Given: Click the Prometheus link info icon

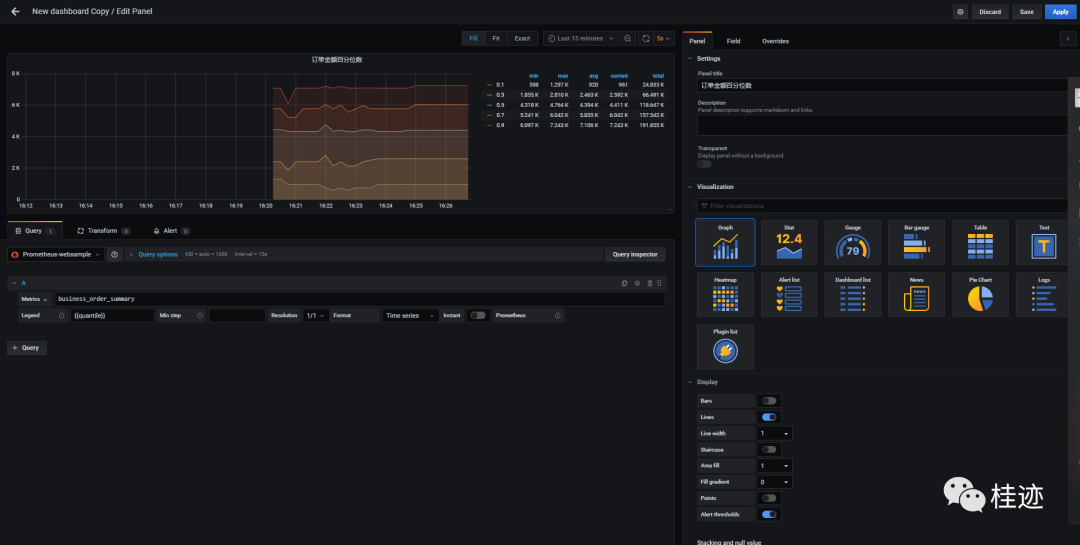Looking at the screenshot, I should tap(557, 316).
